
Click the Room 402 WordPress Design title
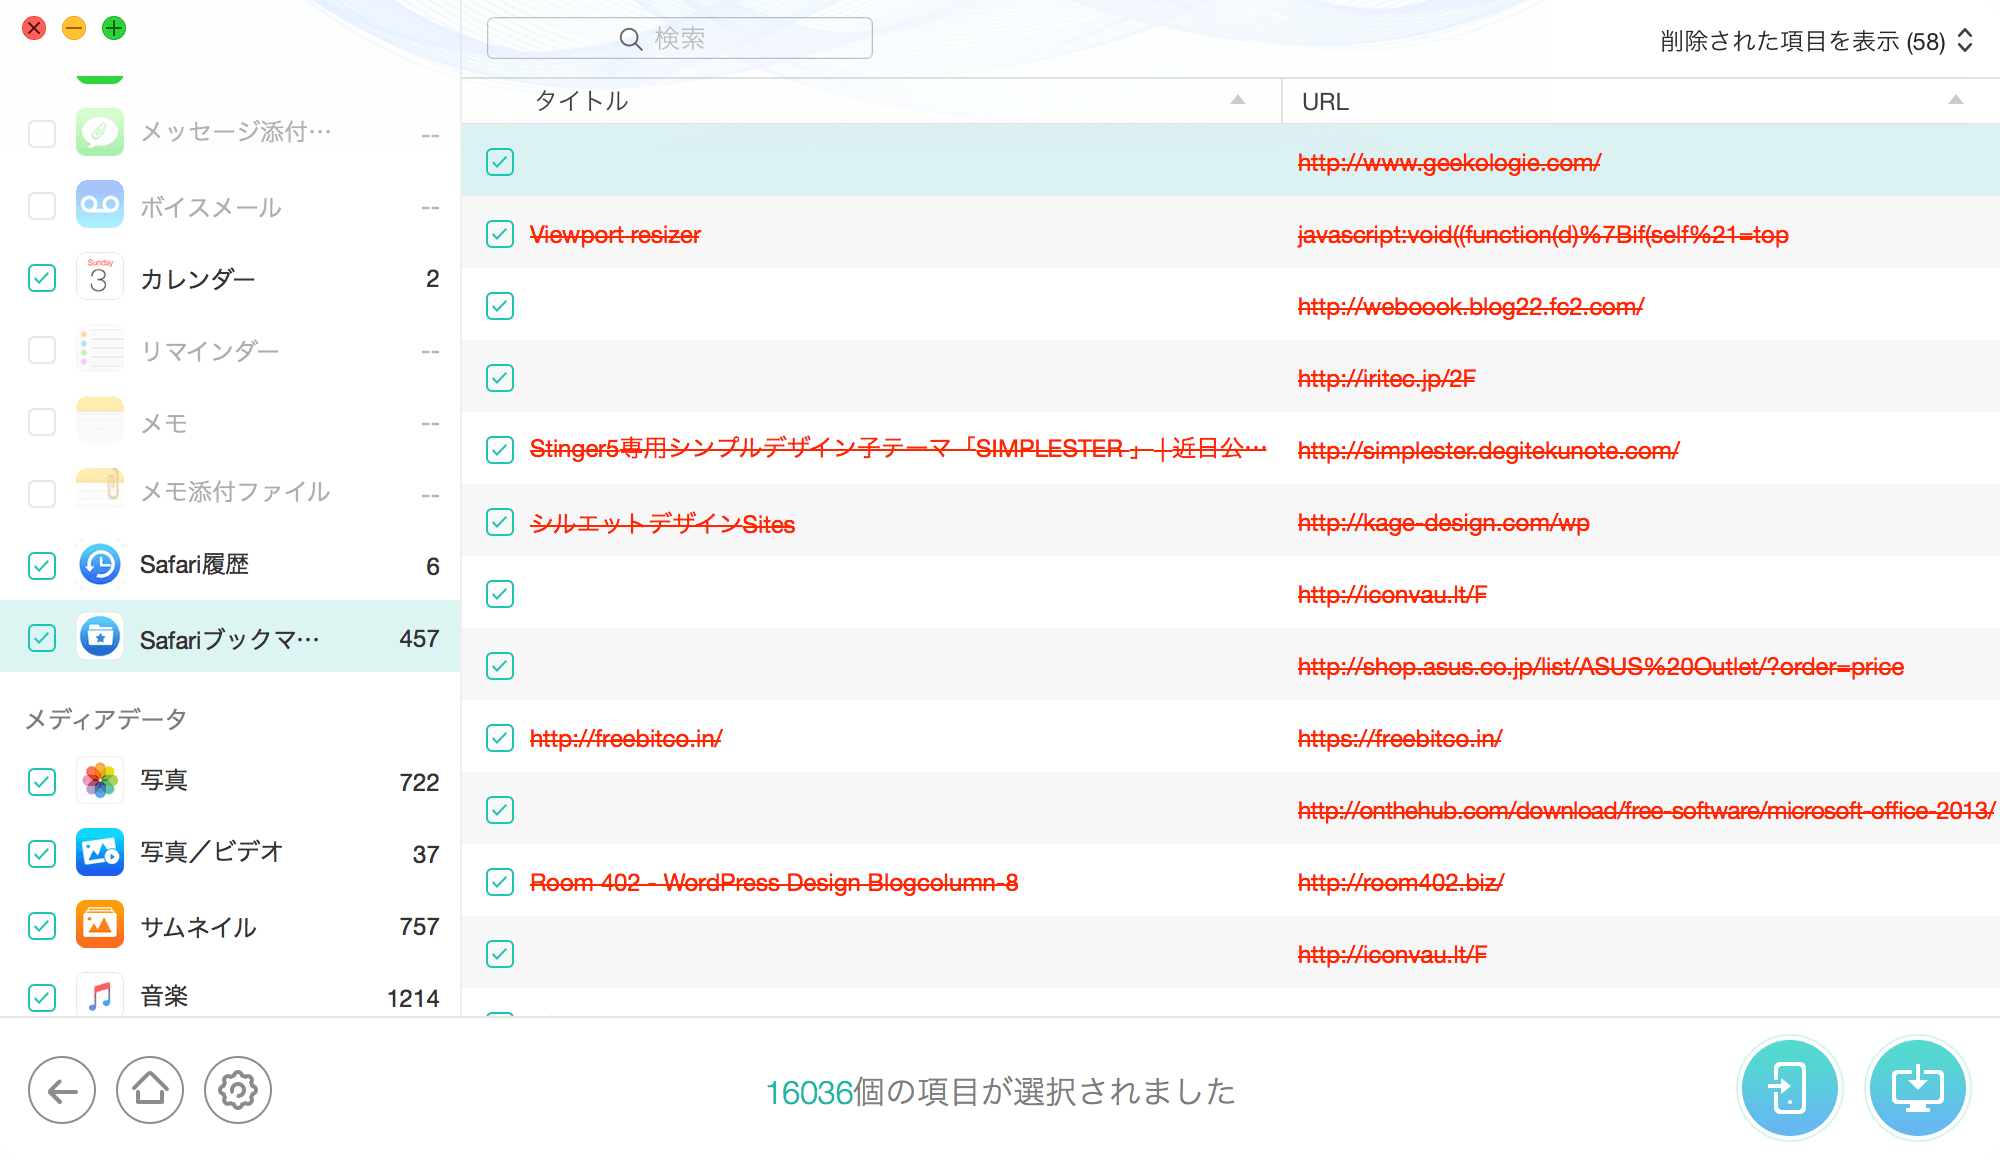coord(774,883)
